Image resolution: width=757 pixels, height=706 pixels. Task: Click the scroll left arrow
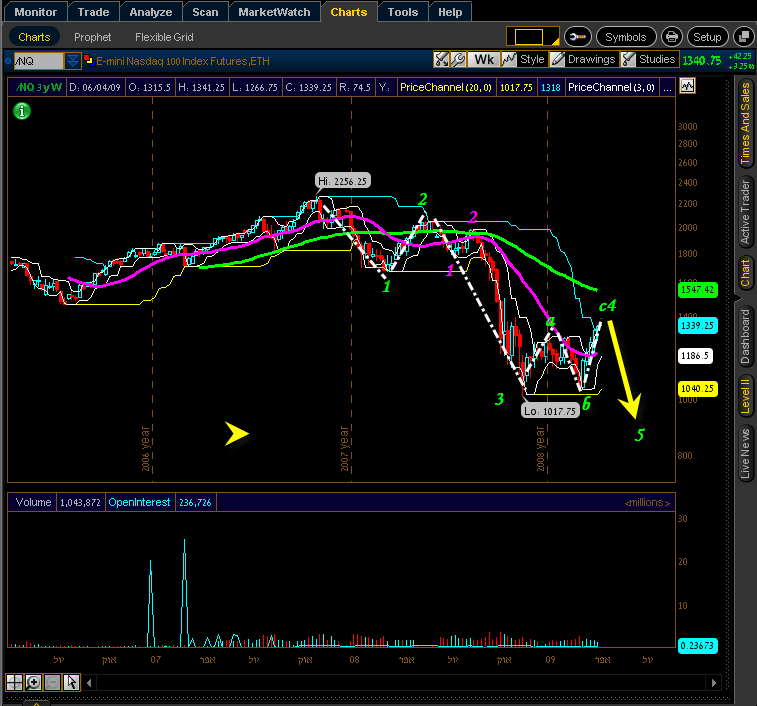[x=89, y=683]
